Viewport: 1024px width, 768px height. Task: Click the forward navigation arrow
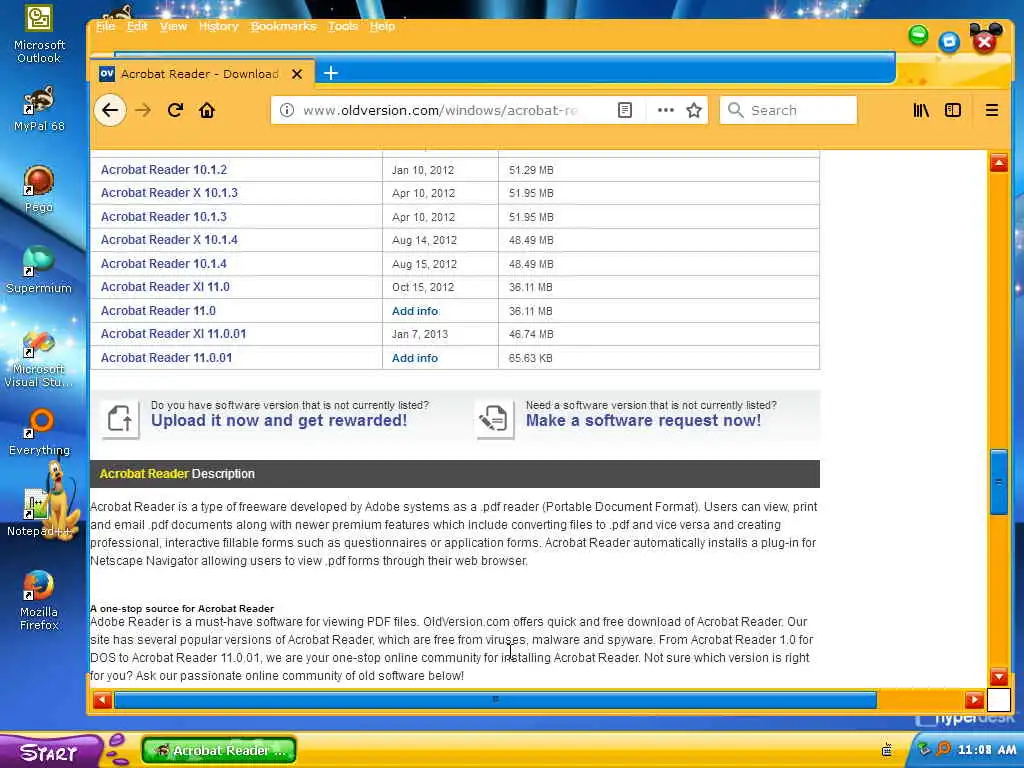tap(143, 110)
